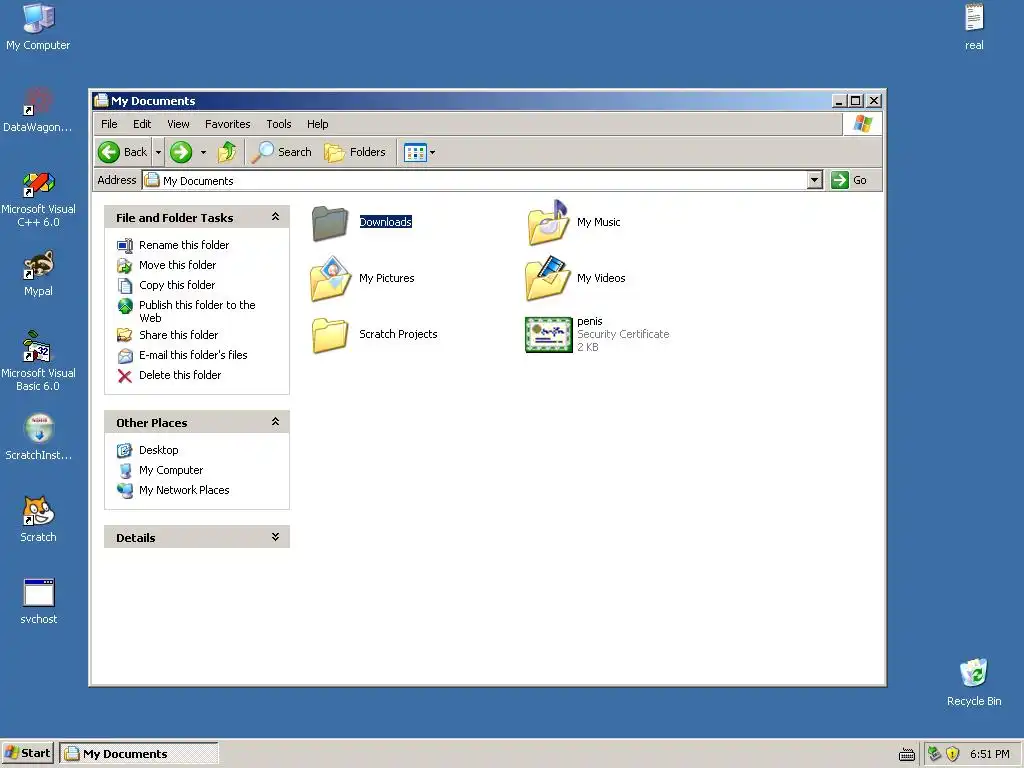The height and width of the screenshot is (768, 1024).
Task: Click Rename this folder
Action: coord(184,245)
